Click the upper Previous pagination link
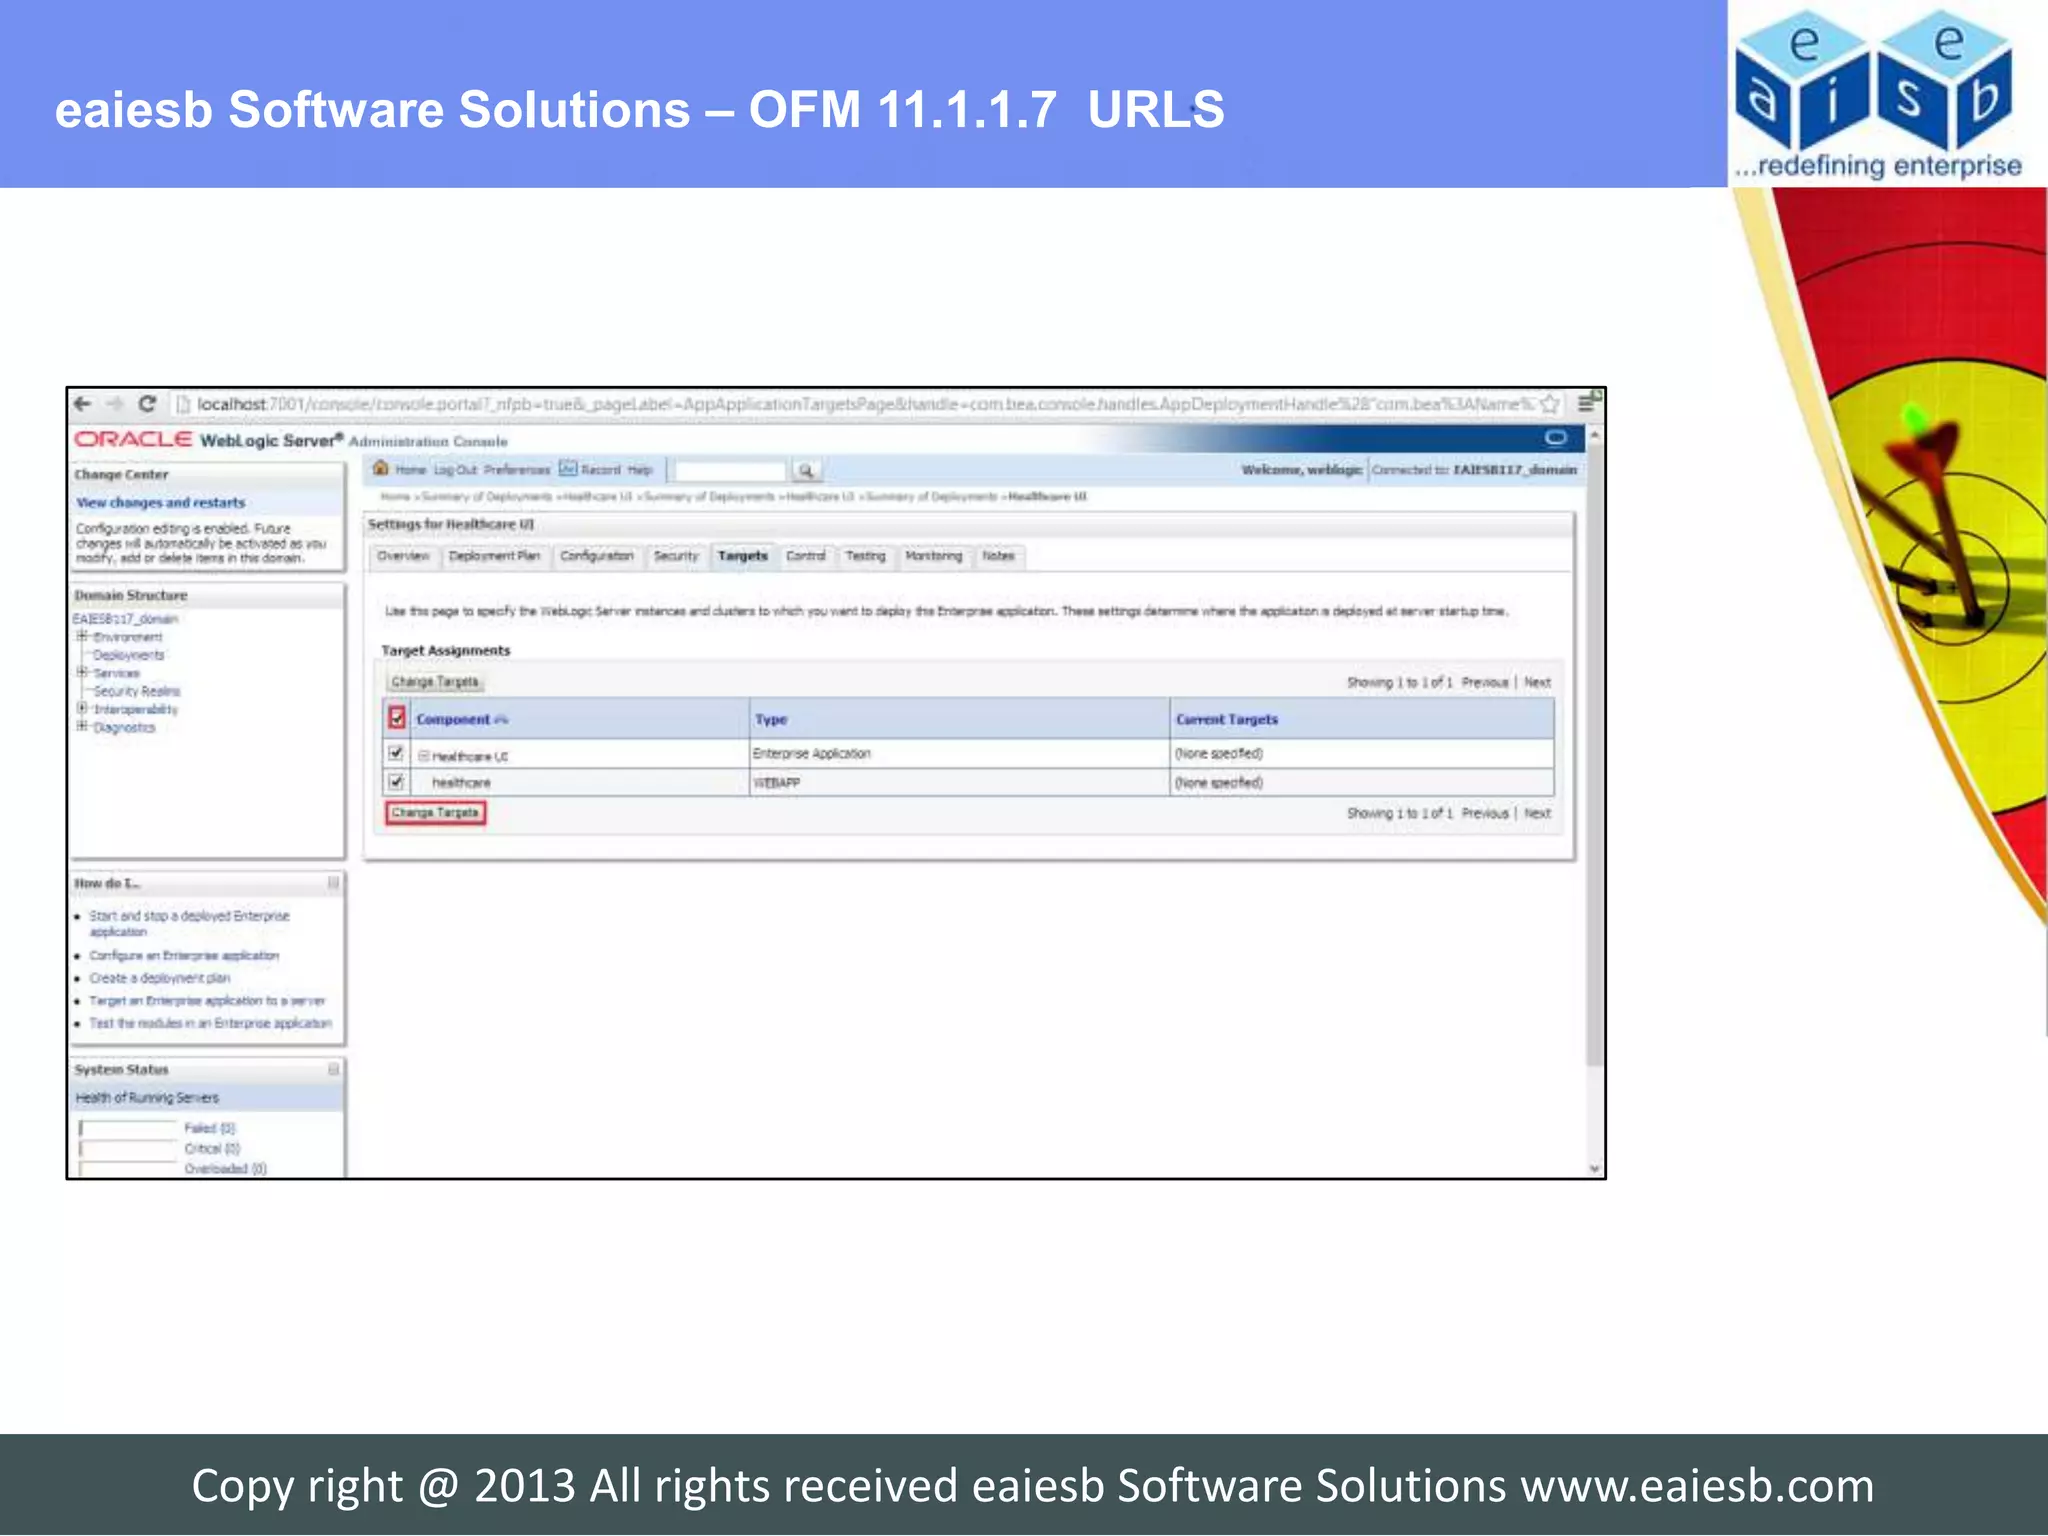The height and width of the screenshot is (1536, 2048). click(x=1485, y=683)
